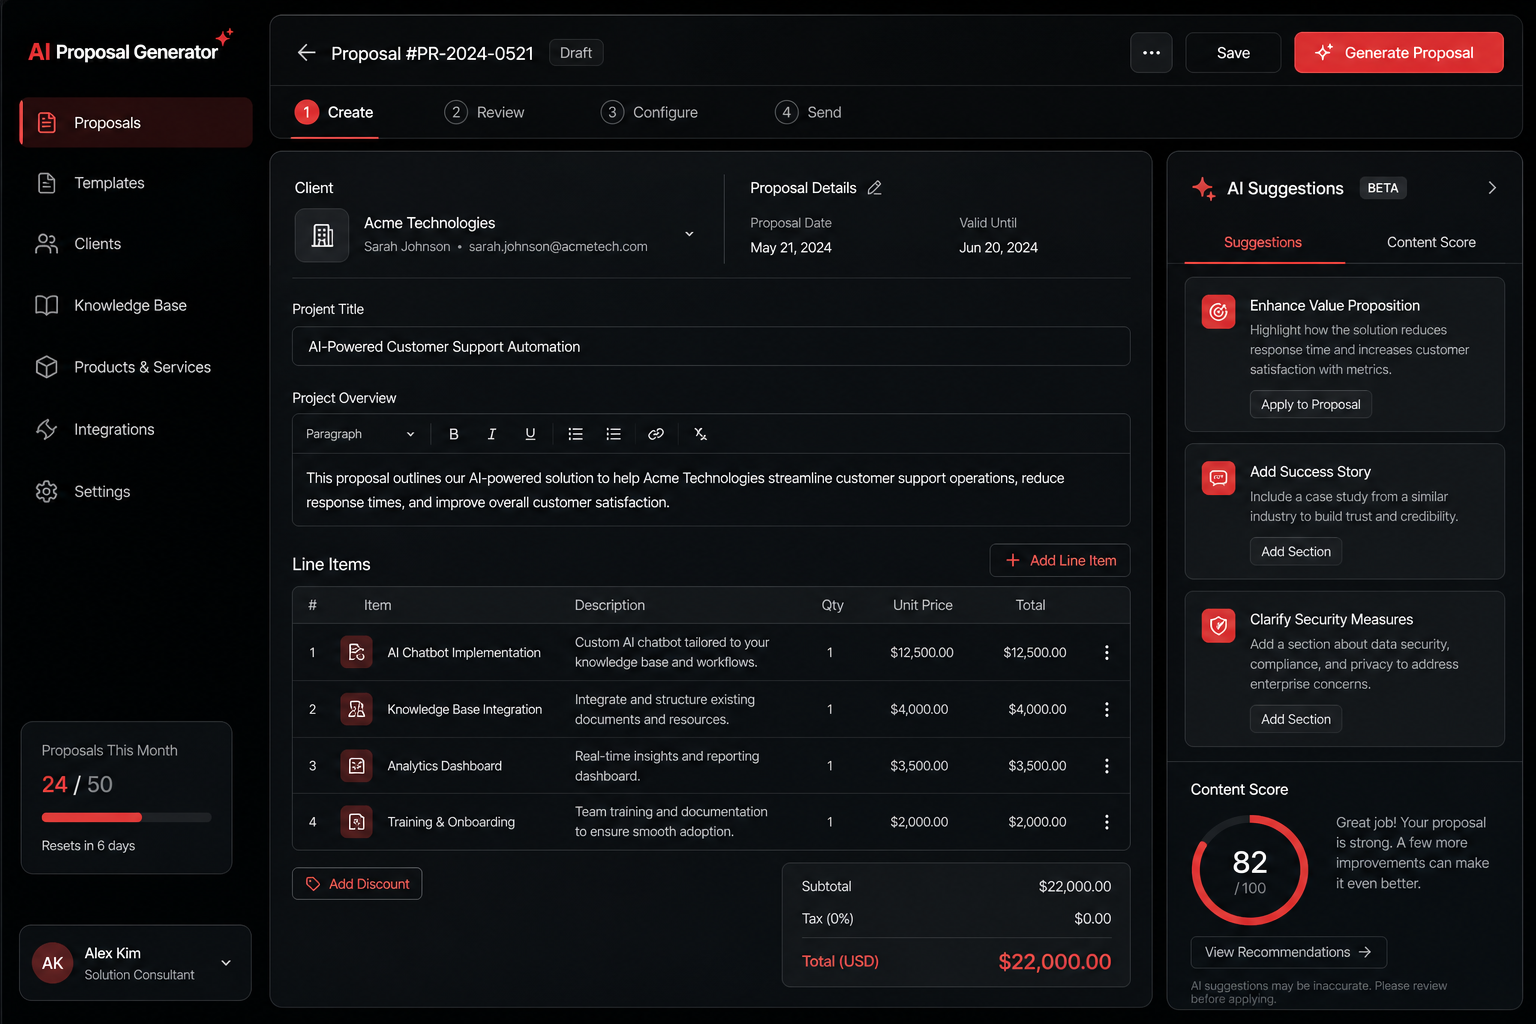Click the Acme Technologies building icon
This screenshot has height=1024, width=1536.
click(322, 235)
